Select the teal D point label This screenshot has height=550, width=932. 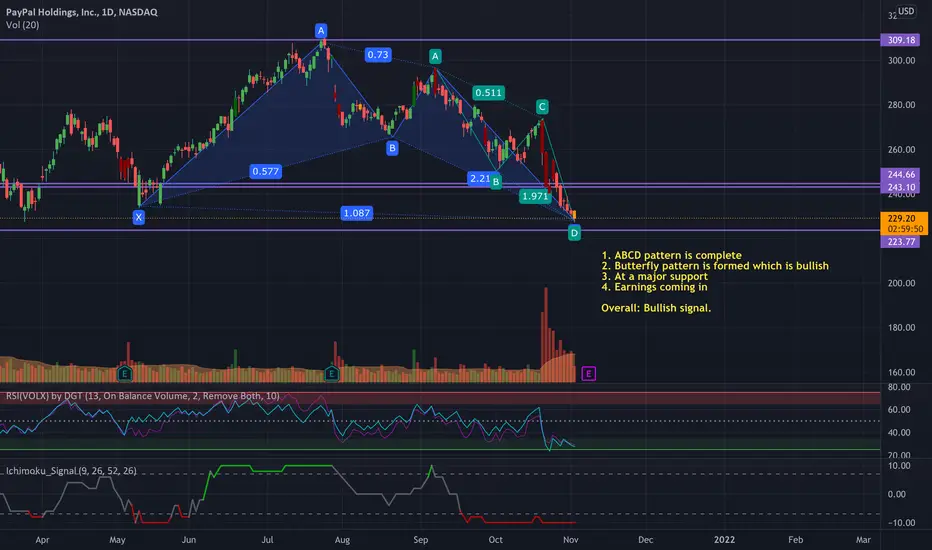[574, 233]
